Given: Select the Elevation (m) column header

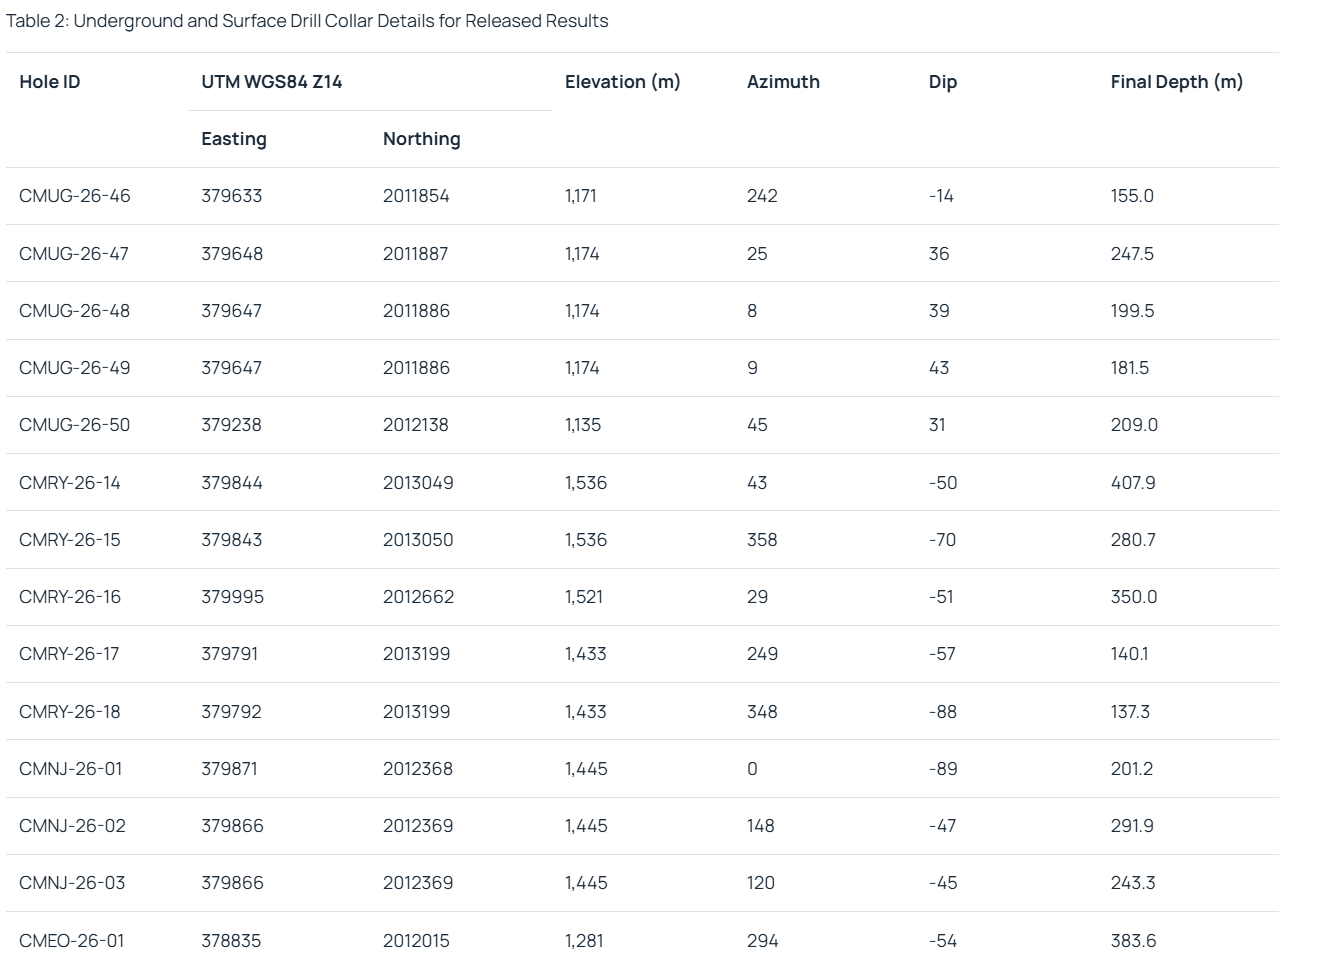Looking at the screenshot, I should tap(622, 82).
